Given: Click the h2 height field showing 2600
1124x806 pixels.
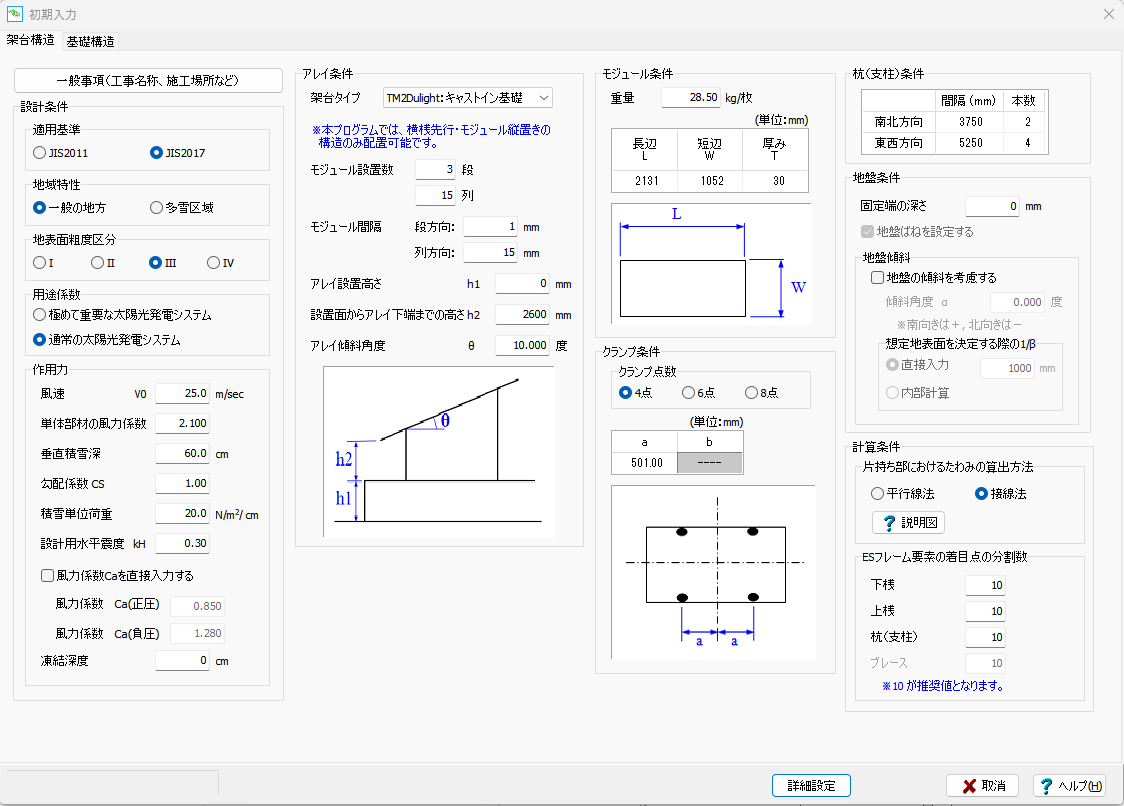Looking at the screenshot, I should click(x=522, y=315).
